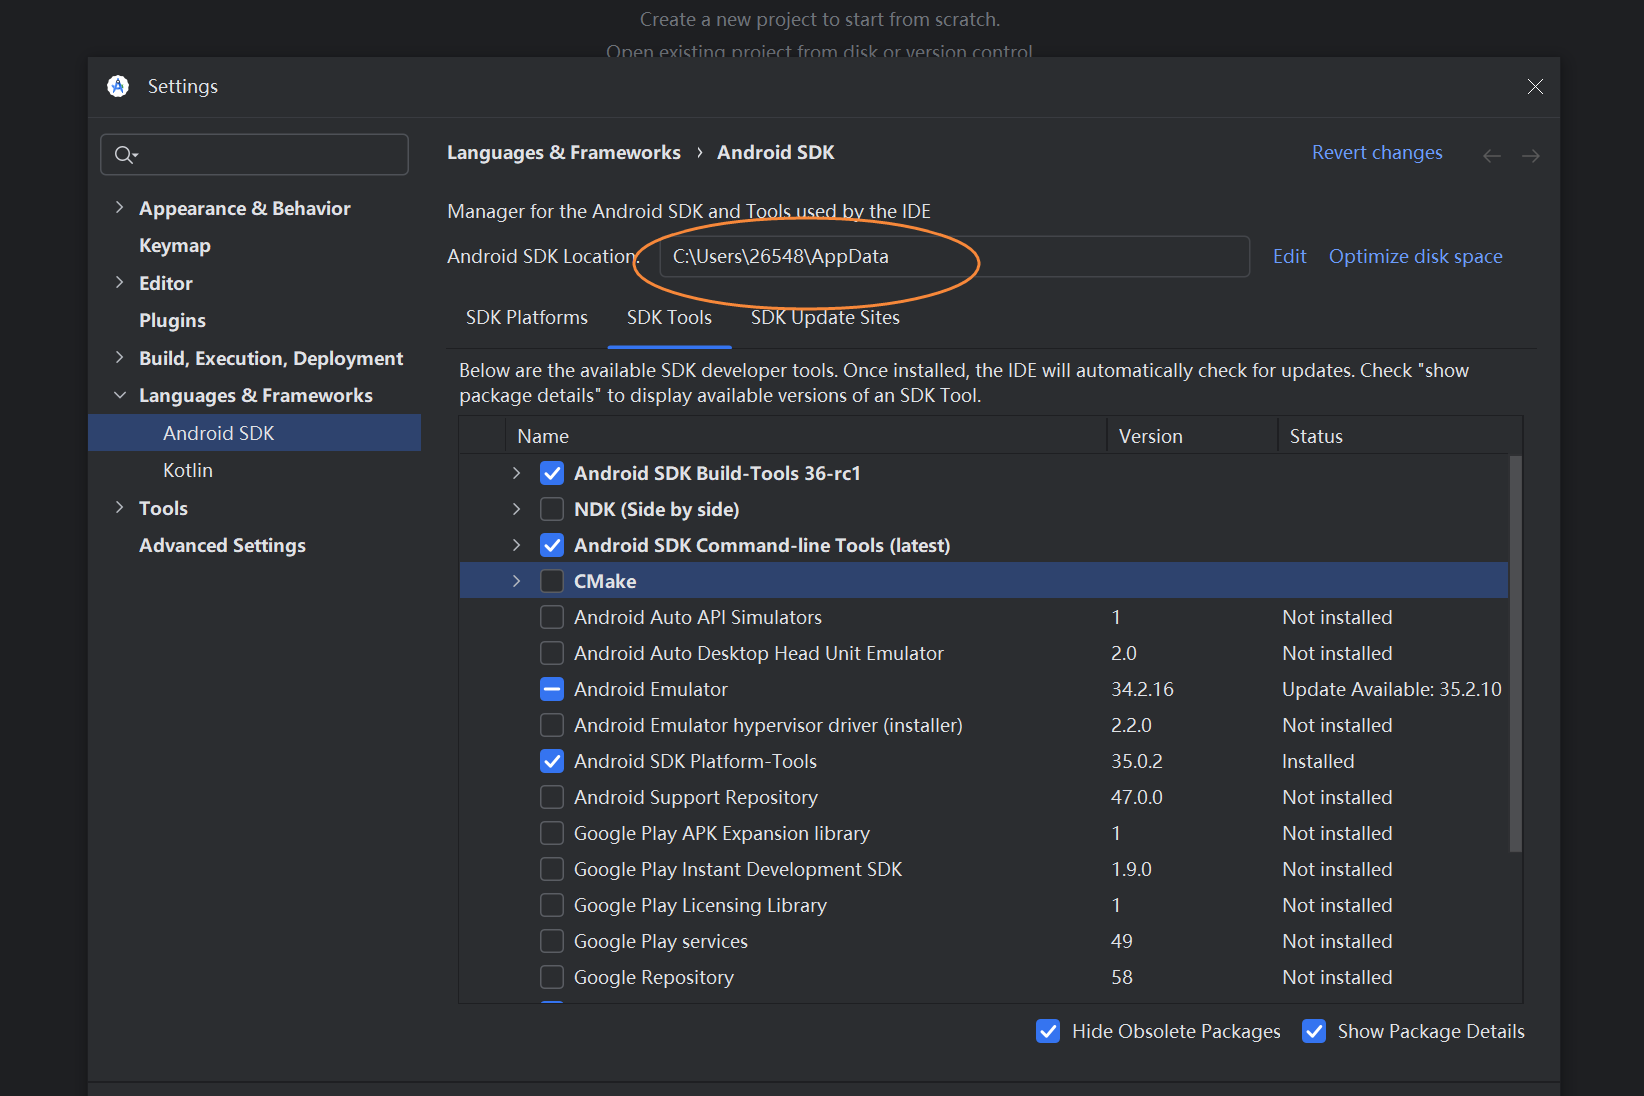
Task: Check Android Auto Desktop Head Unit Emulator
Action: [x=552, y=653]
